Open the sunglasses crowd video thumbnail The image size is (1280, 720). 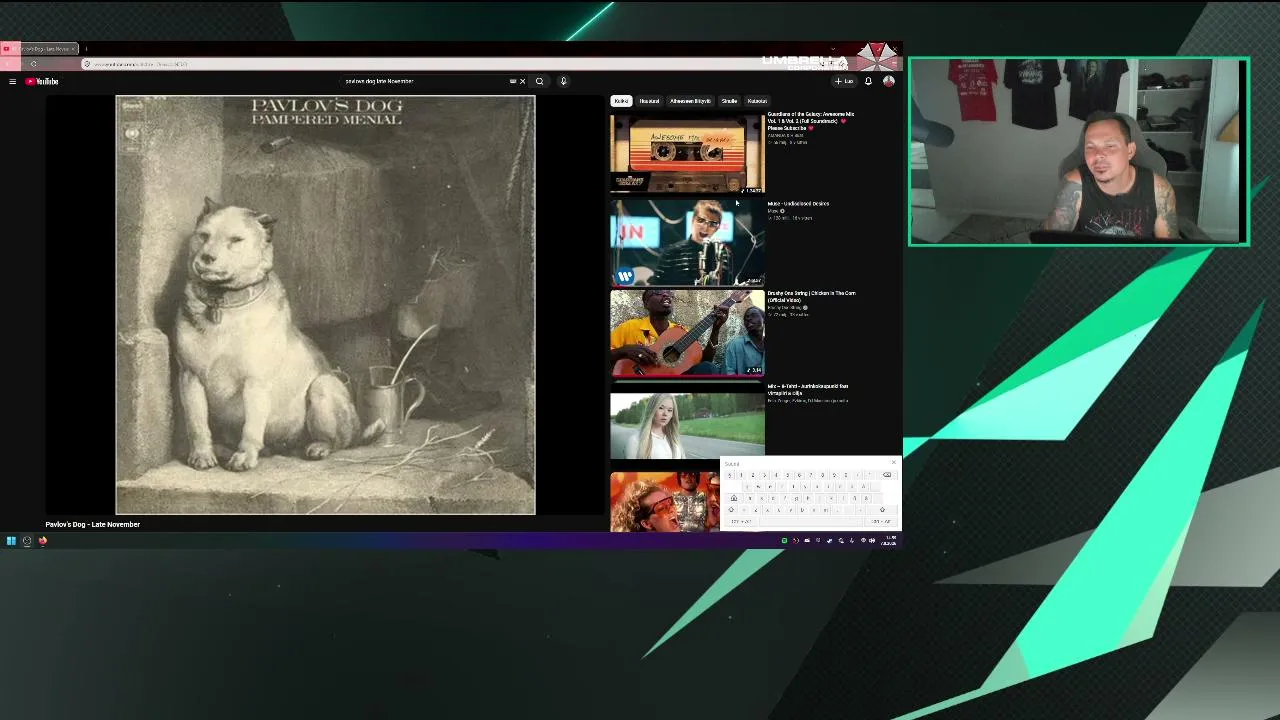pyautogui.click(x=665, y=502)
